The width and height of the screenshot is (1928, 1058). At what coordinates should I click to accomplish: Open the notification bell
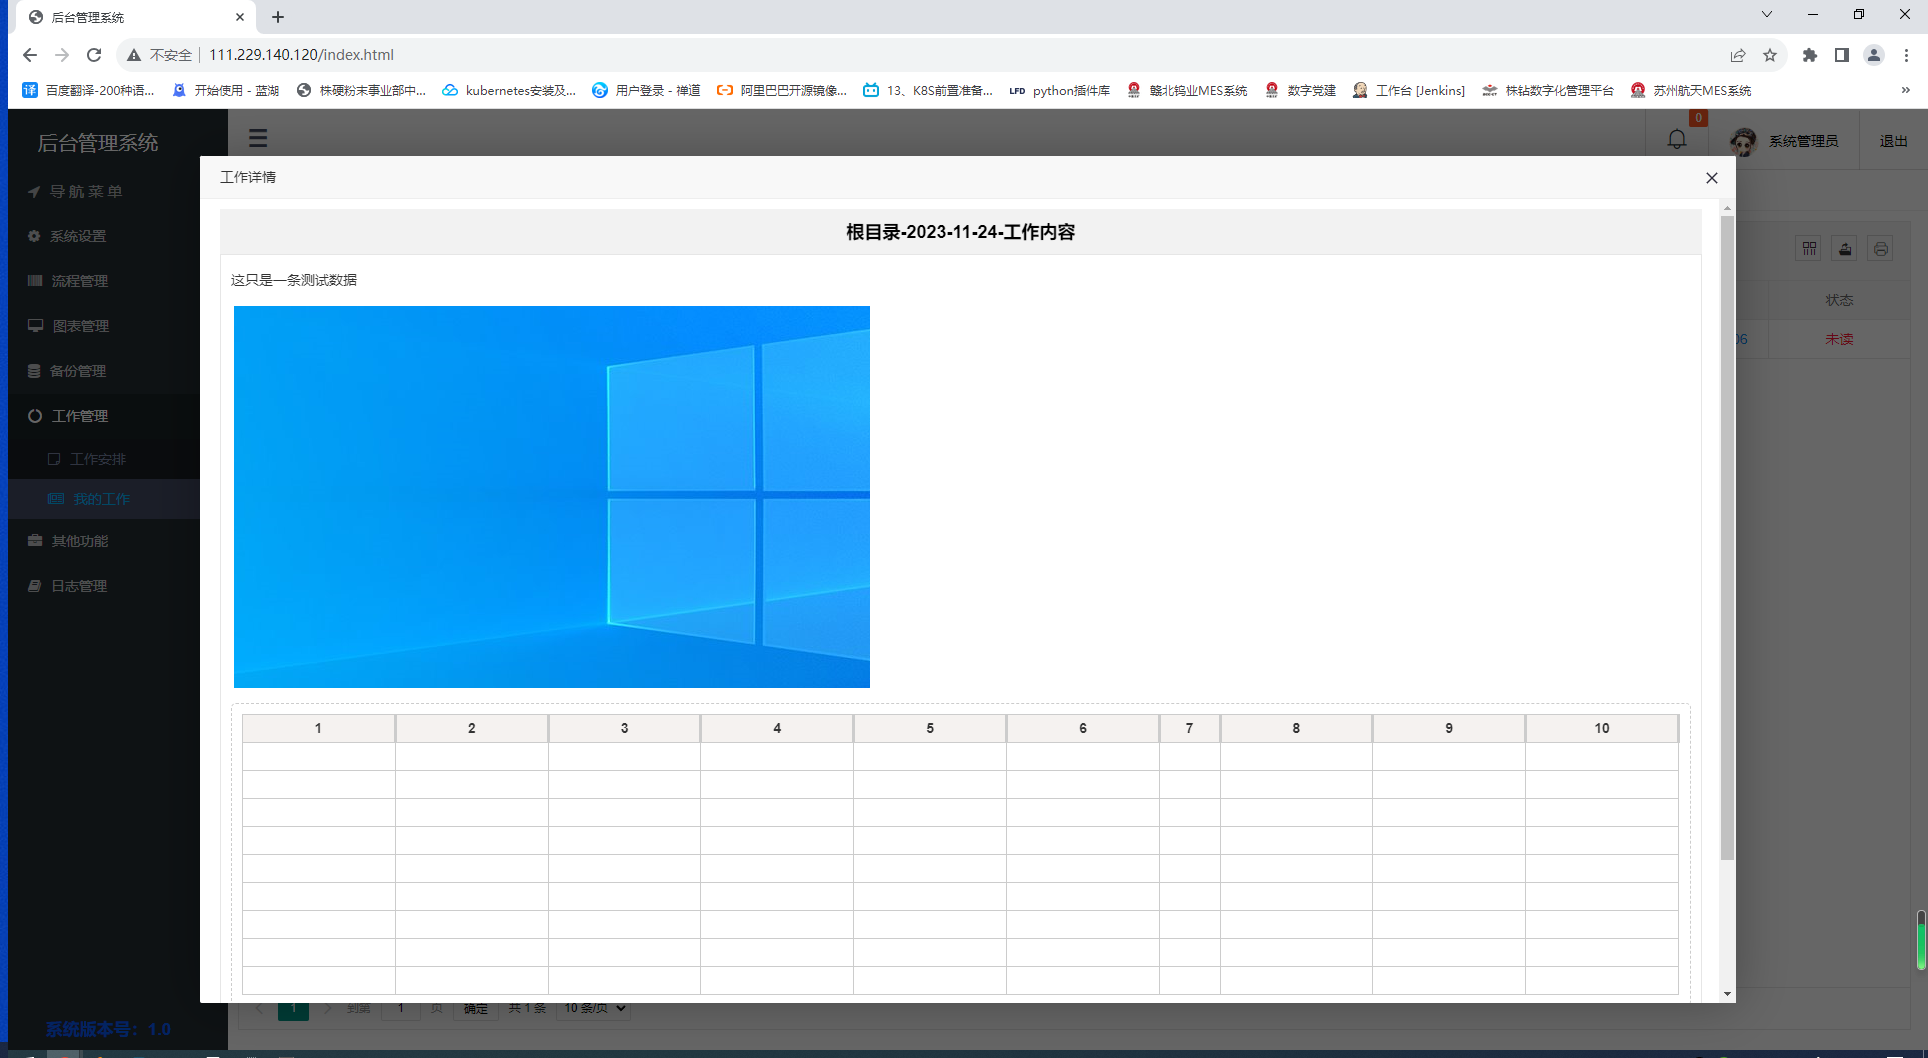pyautogui.click(x=1675, y=139)
